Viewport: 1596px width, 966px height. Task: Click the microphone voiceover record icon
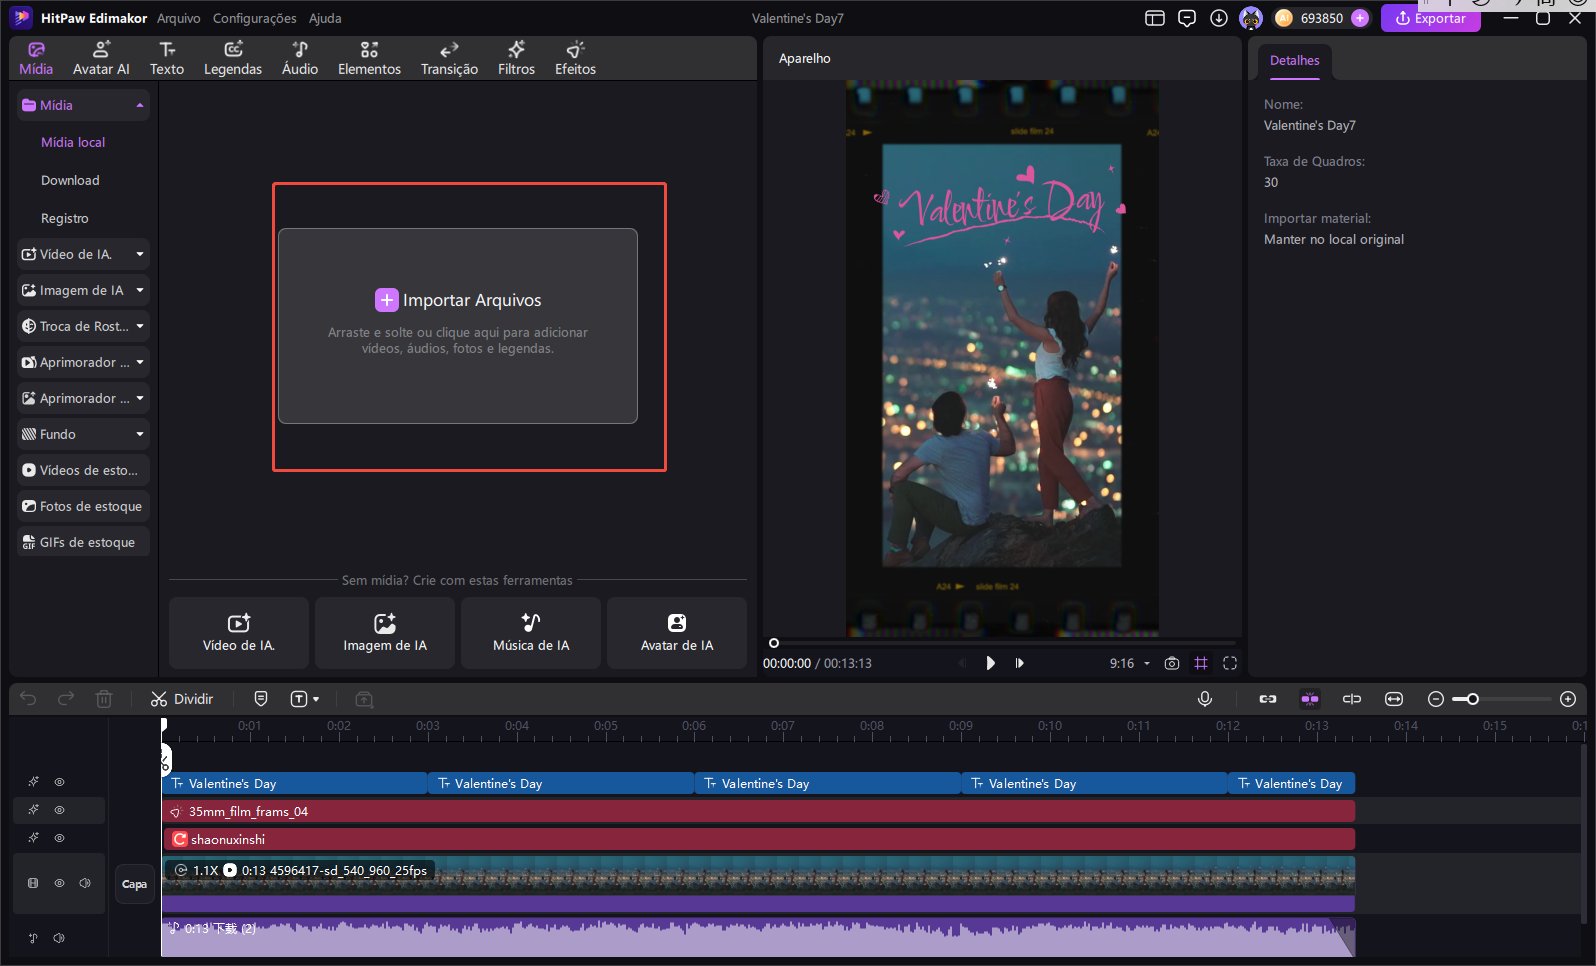[1205, 699]
